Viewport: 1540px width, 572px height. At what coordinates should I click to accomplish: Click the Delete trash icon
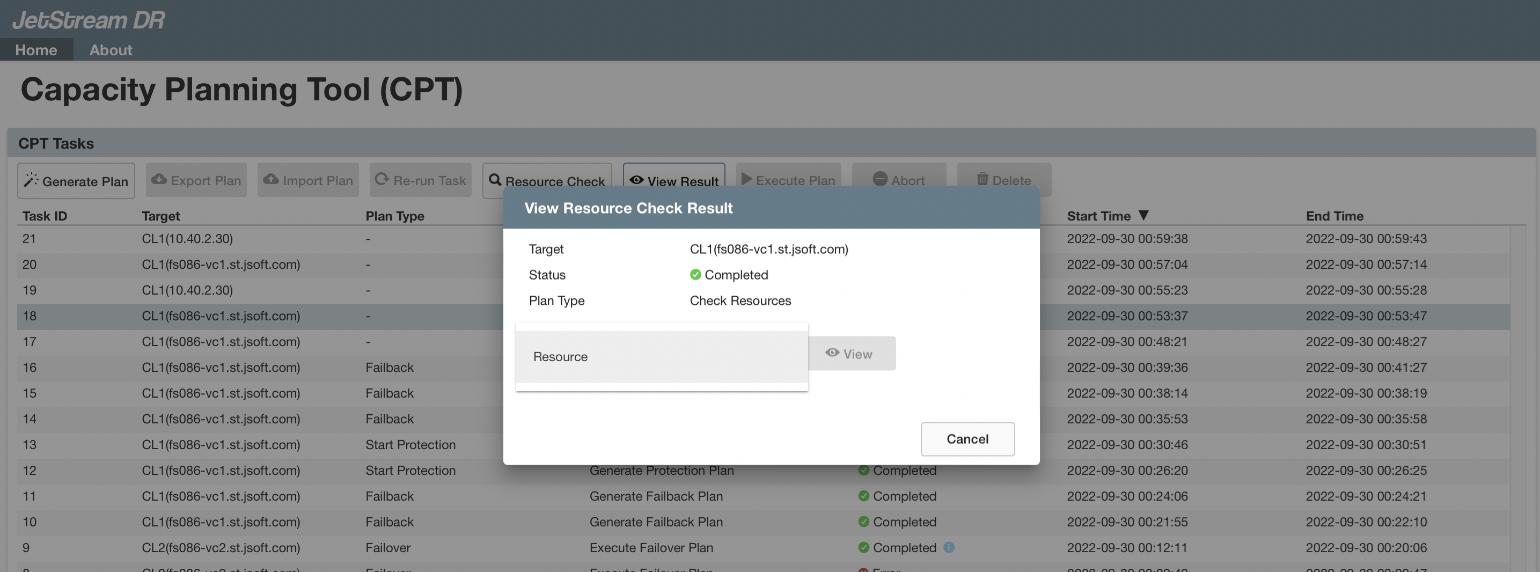(983, 180)
